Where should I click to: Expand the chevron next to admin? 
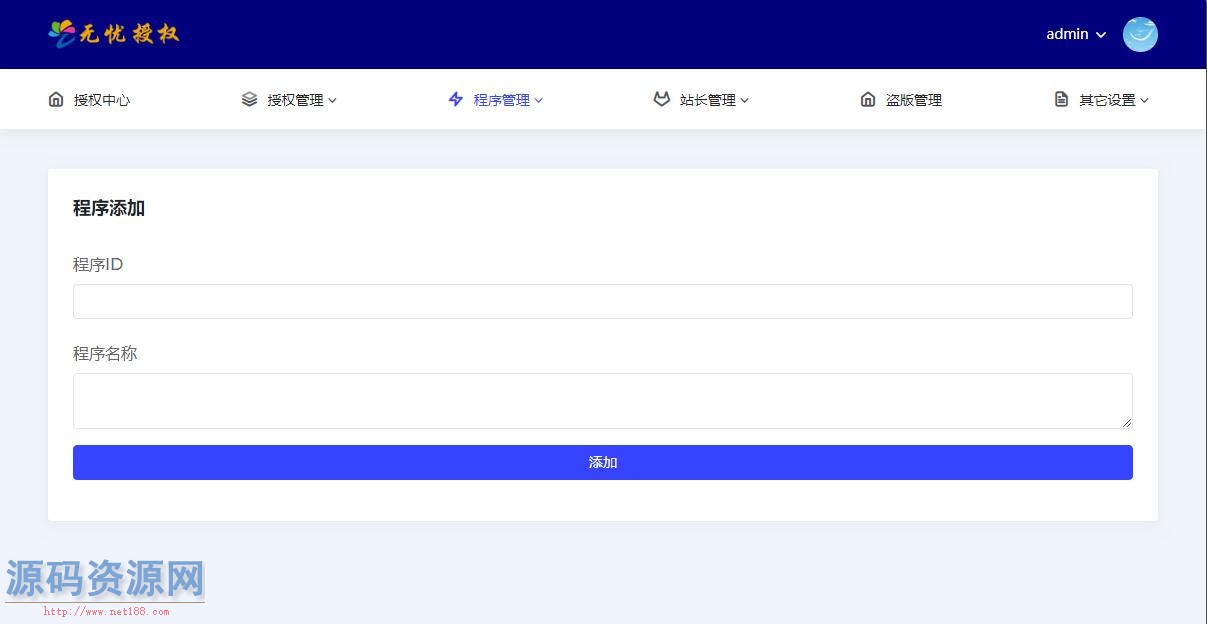click(1101, 35)
